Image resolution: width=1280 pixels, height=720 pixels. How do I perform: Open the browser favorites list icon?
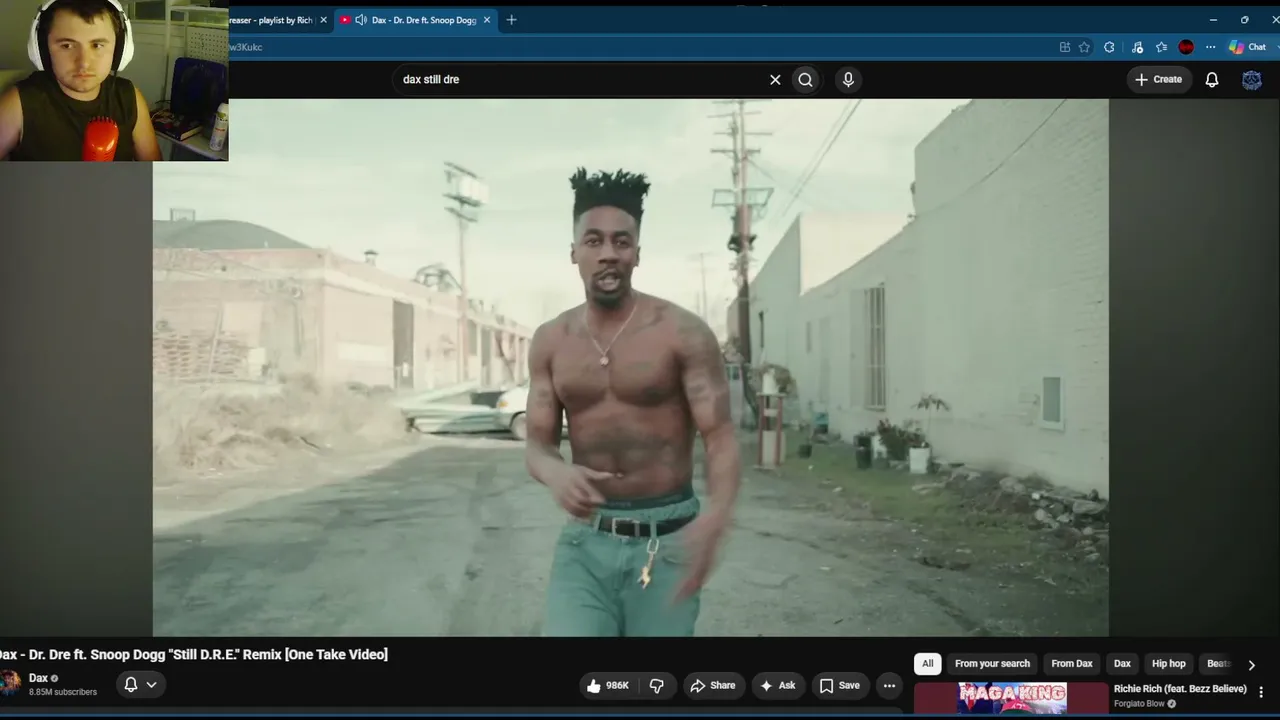tap(1161, 47)
